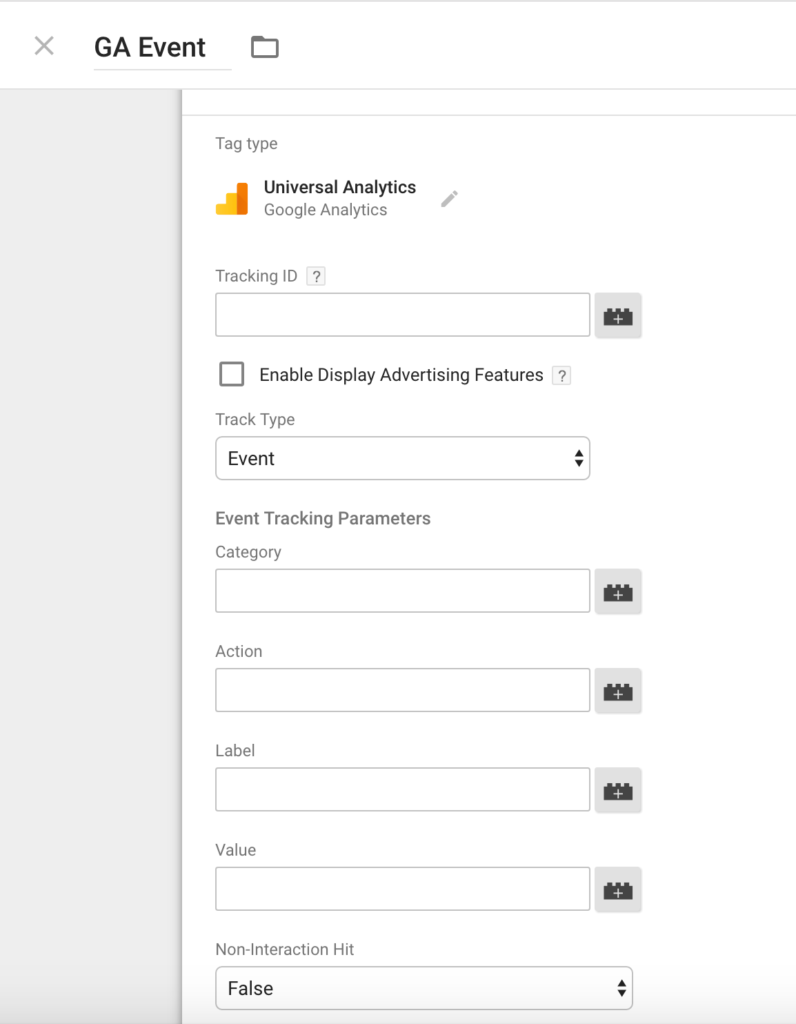Screen dimensions: 796x1024
Task: Enable Display Advertising Features checkbox
Action: tap(232, 374)
